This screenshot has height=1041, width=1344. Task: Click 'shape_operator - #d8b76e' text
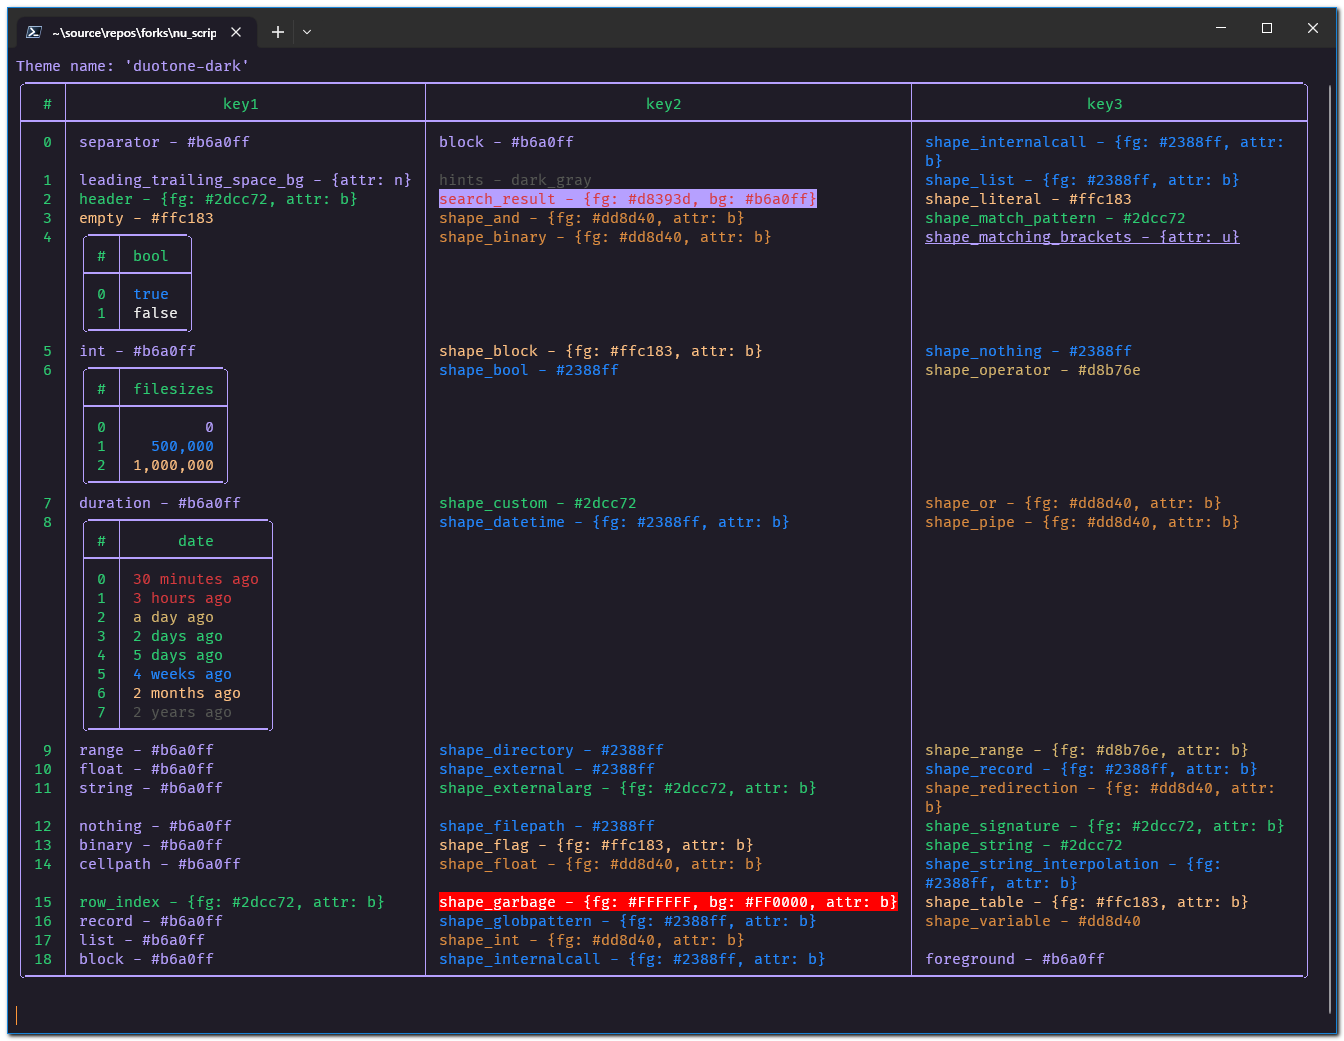1033,370
